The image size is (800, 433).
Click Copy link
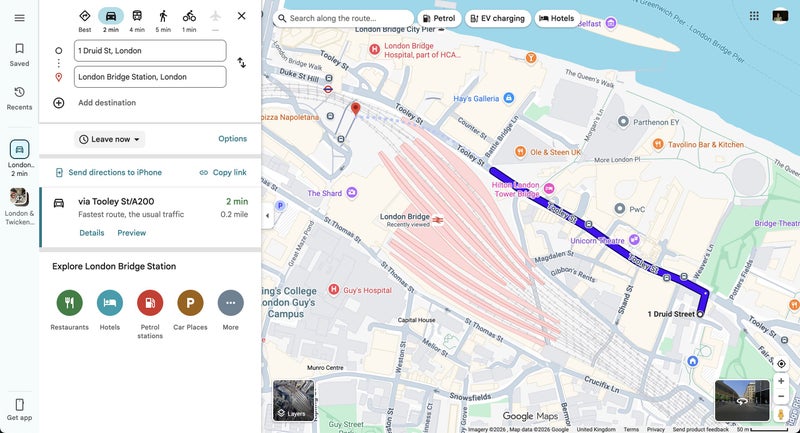point(223,173)
